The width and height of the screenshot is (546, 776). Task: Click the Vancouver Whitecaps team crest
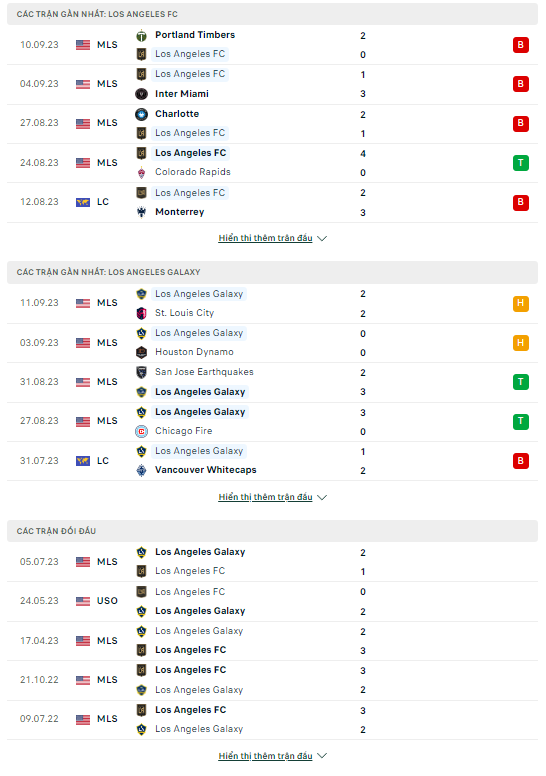coord(142,470)
